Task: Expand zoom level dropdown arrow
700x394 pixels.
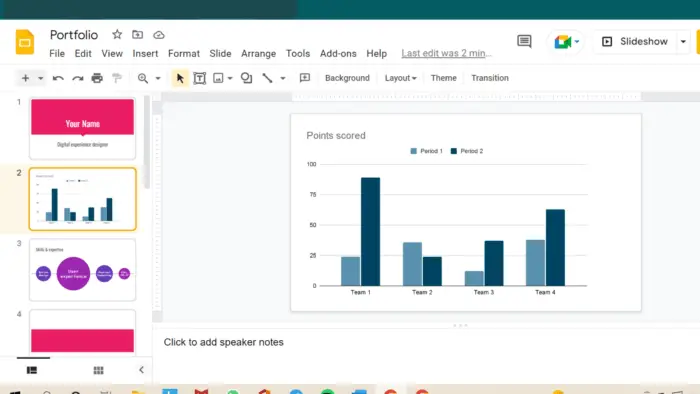Action: pyautogui.click(x=158, y=78)
